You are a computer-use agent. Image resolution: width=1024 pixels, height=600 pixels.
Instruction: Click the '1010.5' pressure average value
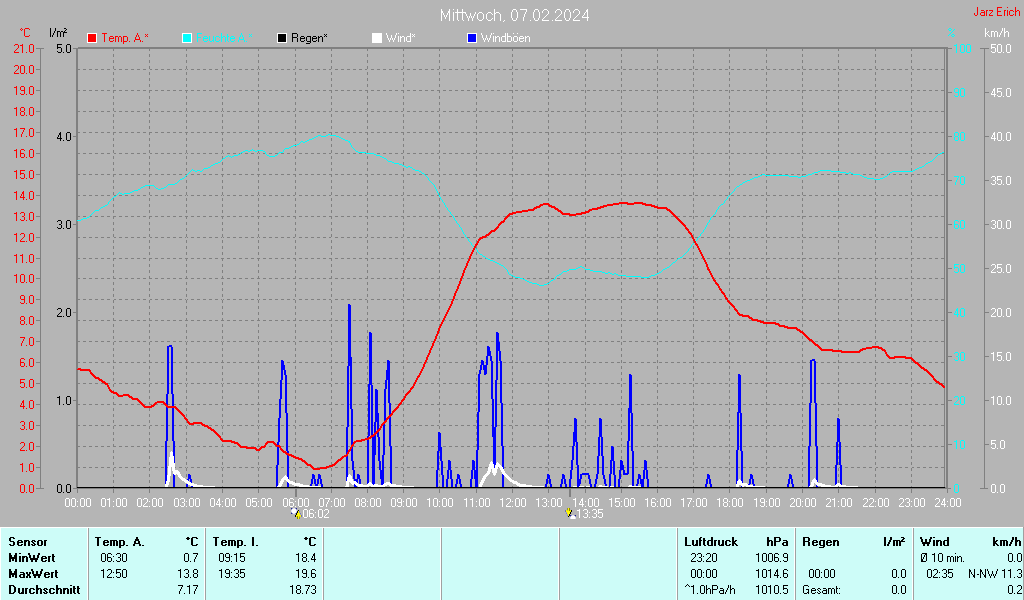(x=772, y=590)
